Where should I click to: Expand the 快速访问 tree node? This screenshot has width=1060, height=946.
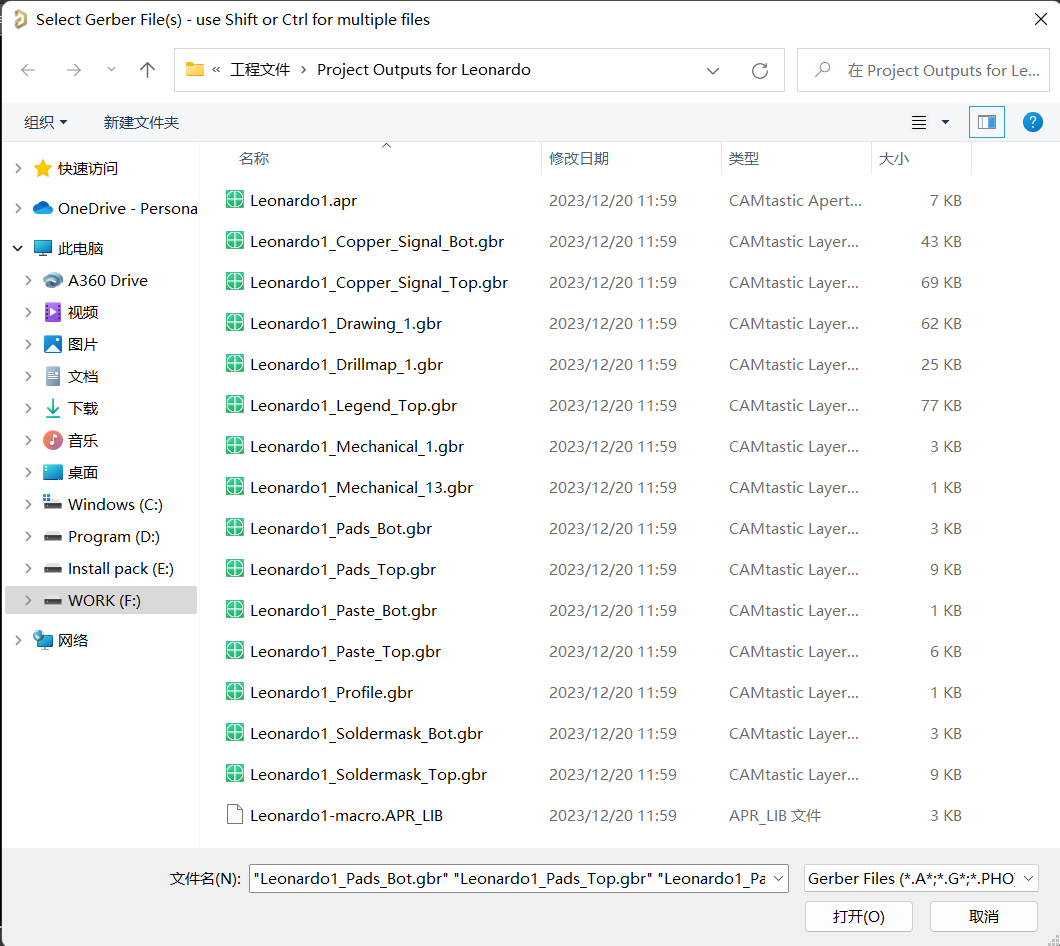[x=18, y=169]
